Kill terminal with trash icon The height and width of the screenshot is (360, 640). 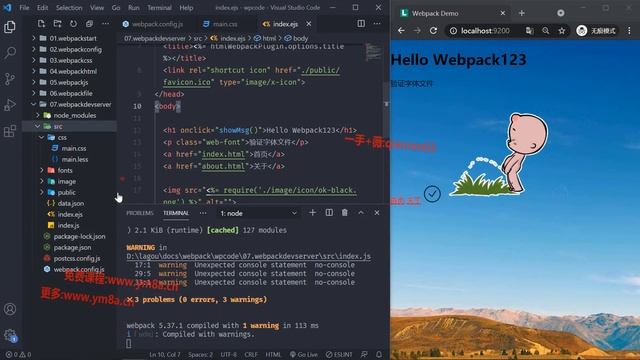(x=345, y=213)
